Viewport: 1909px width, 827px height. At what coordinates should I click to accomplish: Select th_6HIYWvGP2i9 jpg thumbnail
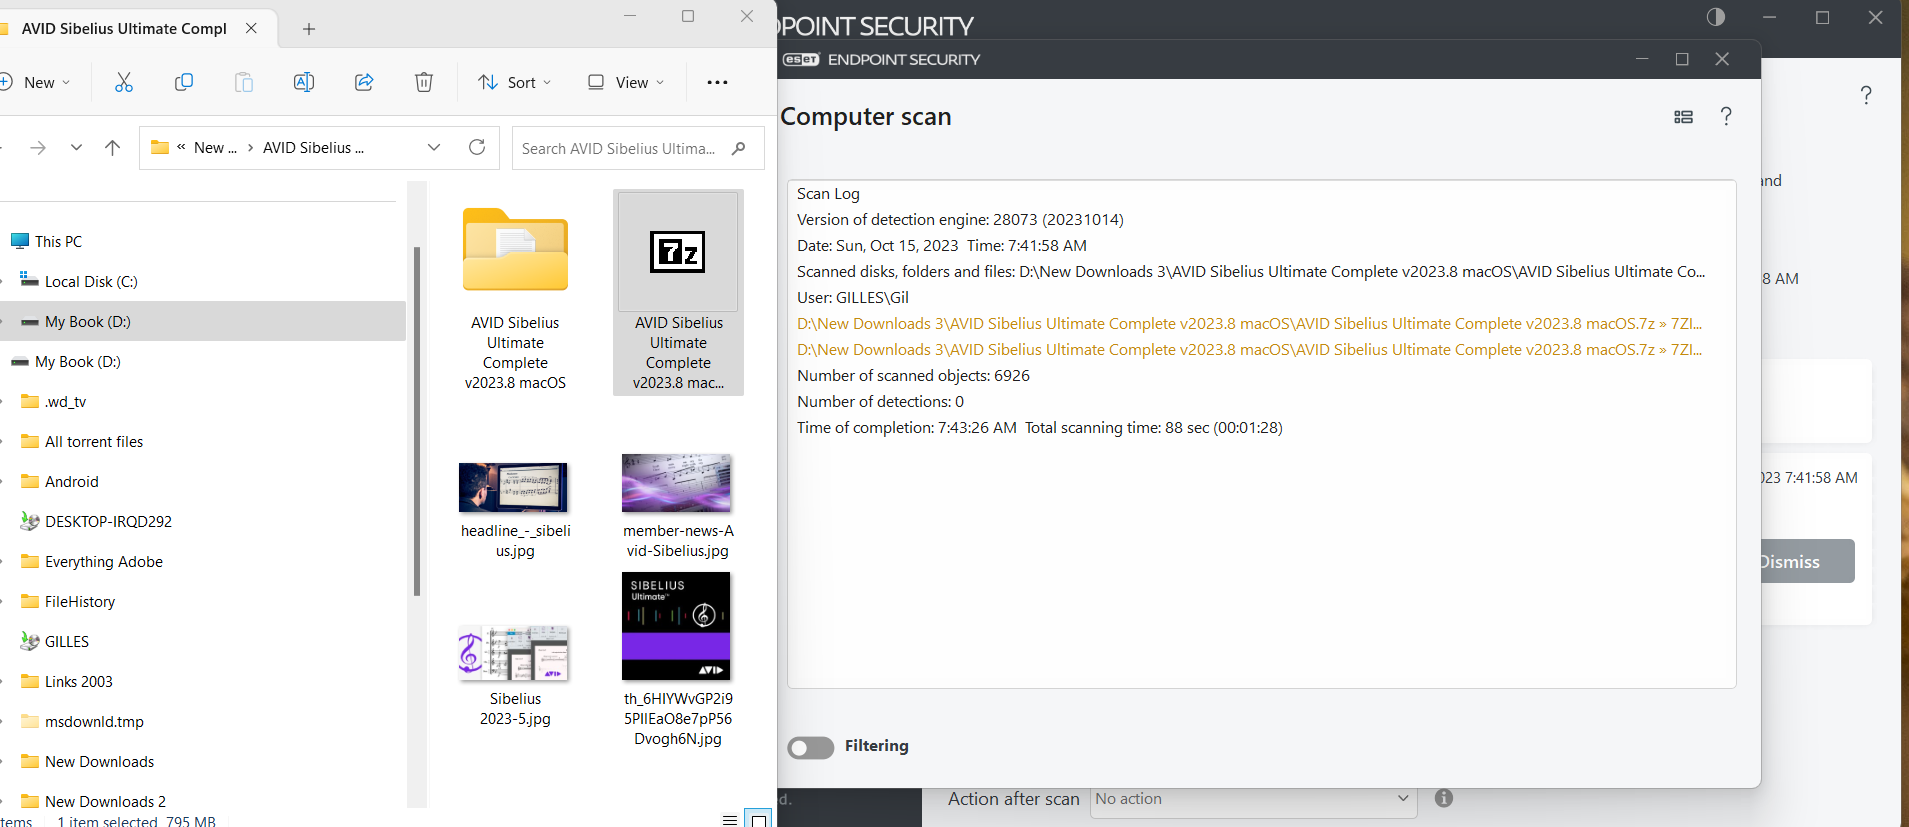[x=676, y=626]
